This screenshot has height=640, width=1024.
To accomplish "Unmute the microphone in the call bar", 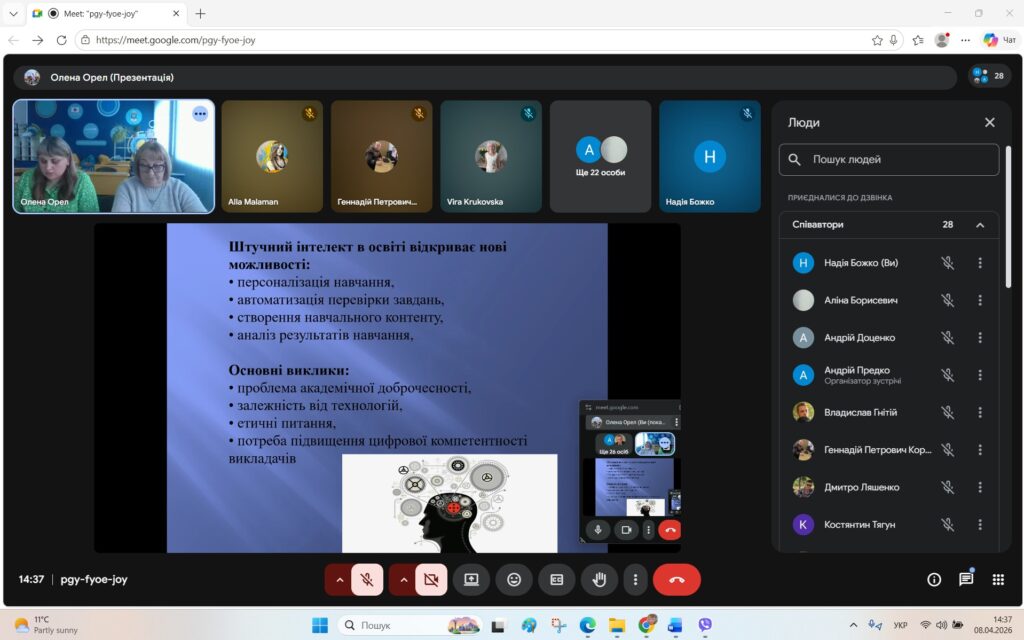I will [367, 579].
